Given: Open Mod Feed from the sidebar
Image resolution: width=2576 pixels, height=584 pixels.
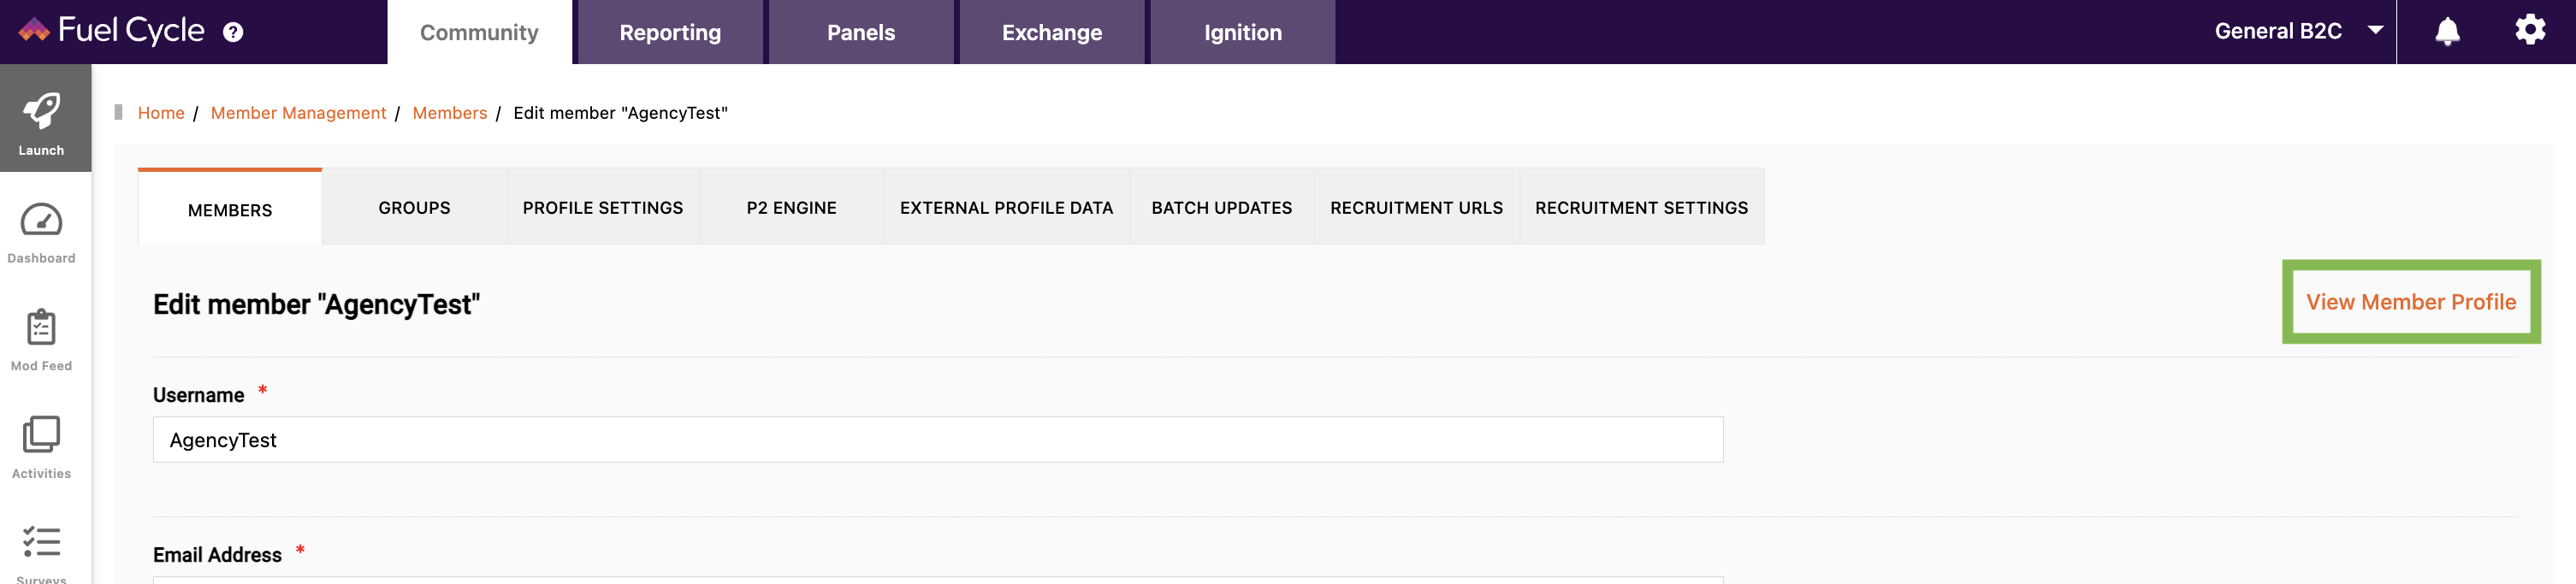Looking at the screenshot, I should click(x=41, y=341).
